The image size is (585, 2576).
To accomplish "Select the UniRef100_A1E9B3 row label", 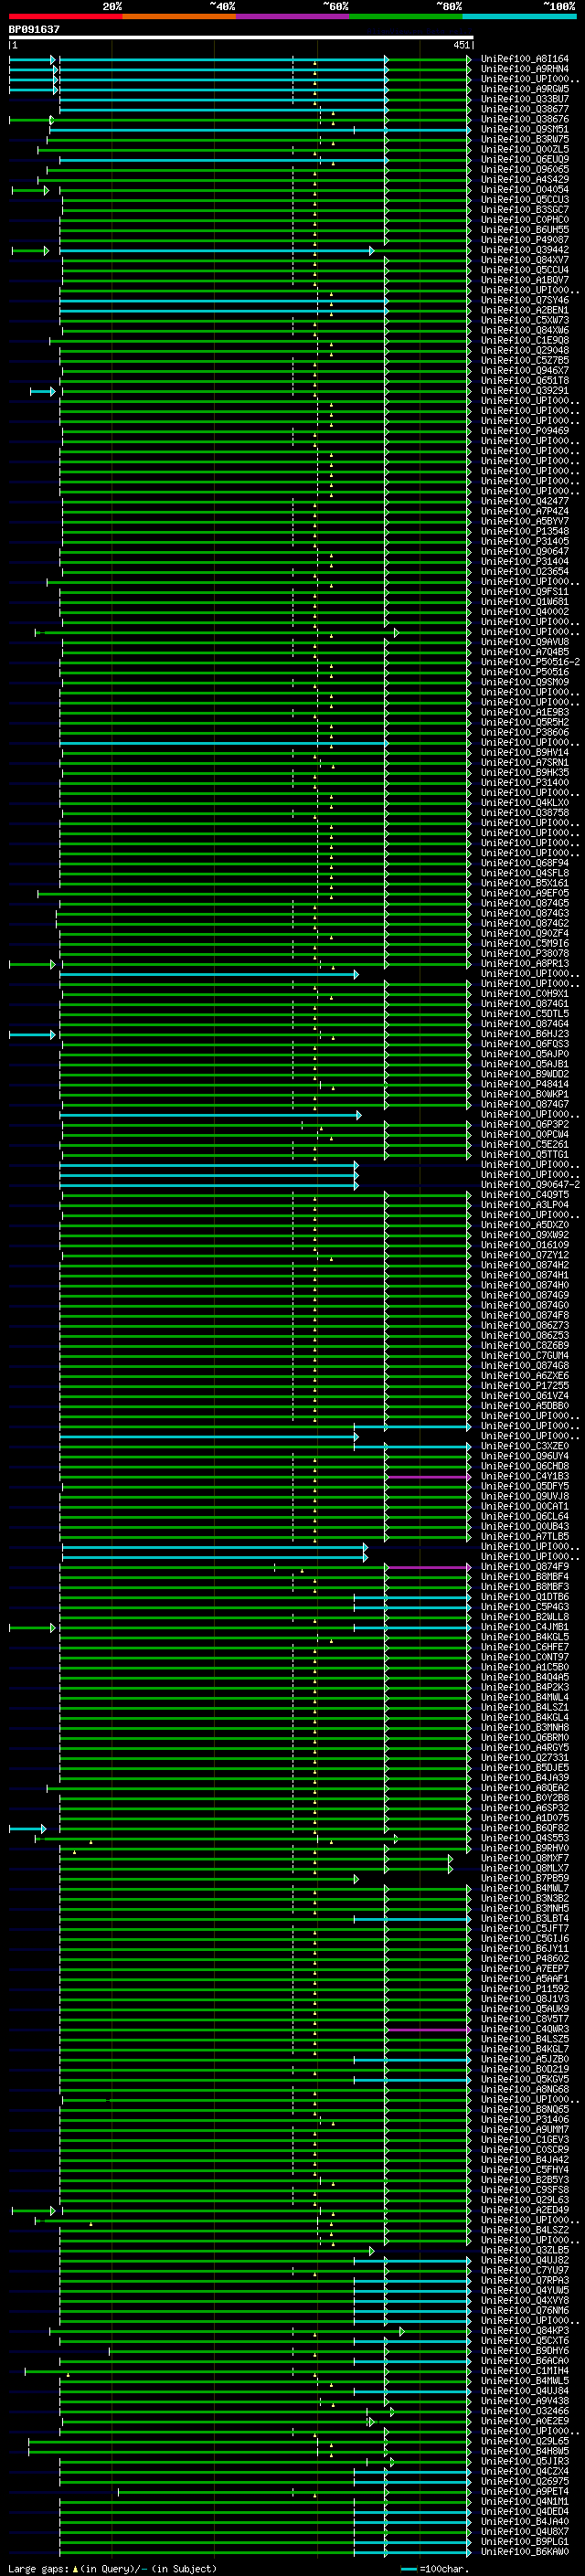I will coord(525,712).
